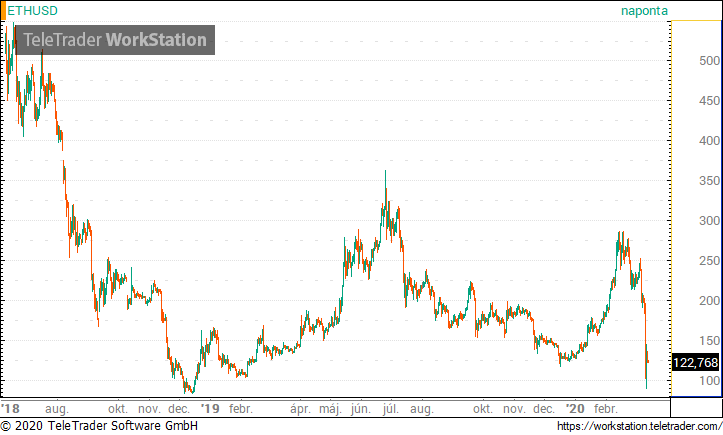Click the ETHUSD symbol label
Image resolution: width=723 pixels, height=435 pixels.
[x=32, y=11]
